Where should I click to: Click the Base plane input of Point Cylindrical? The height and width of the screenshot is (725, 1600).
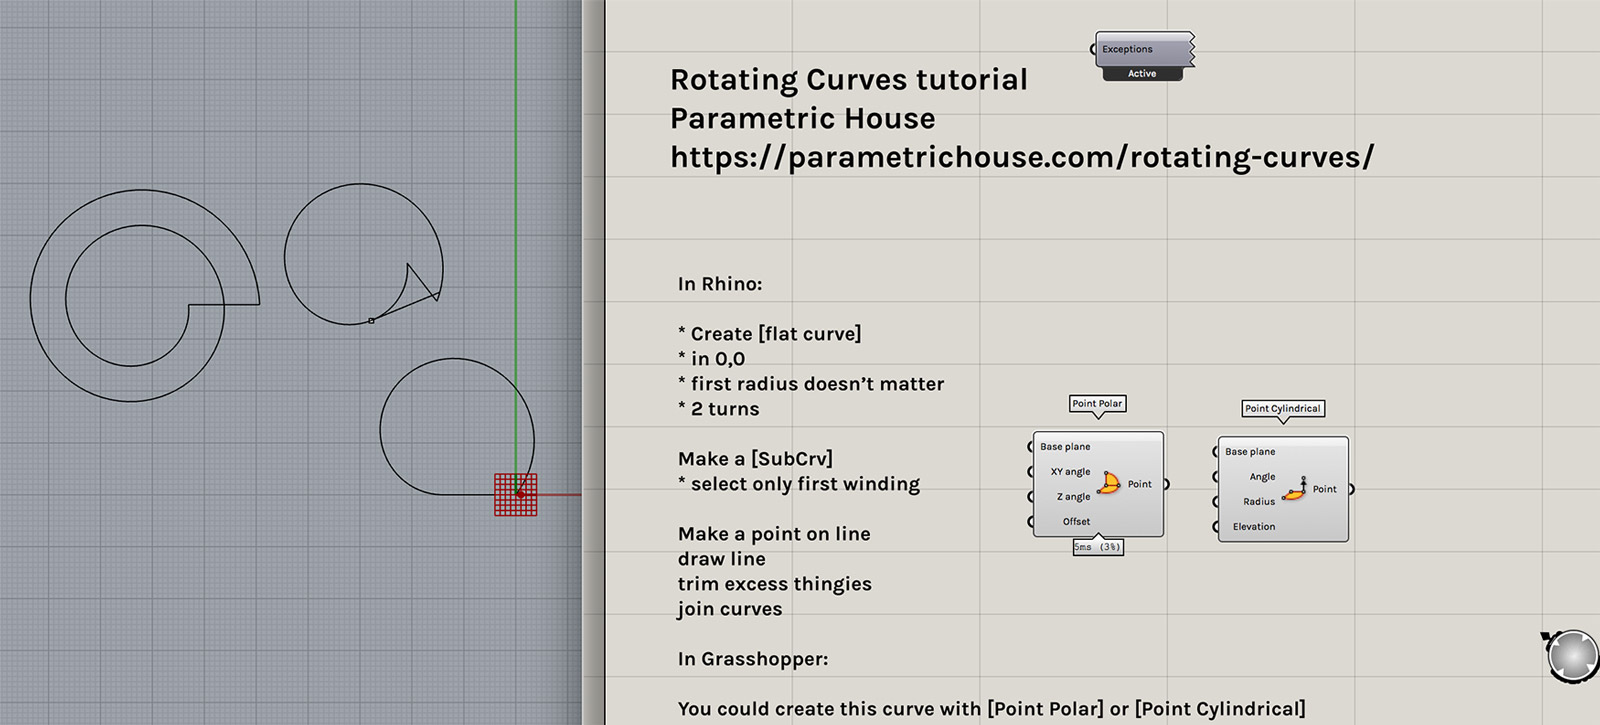(1249, 452)
